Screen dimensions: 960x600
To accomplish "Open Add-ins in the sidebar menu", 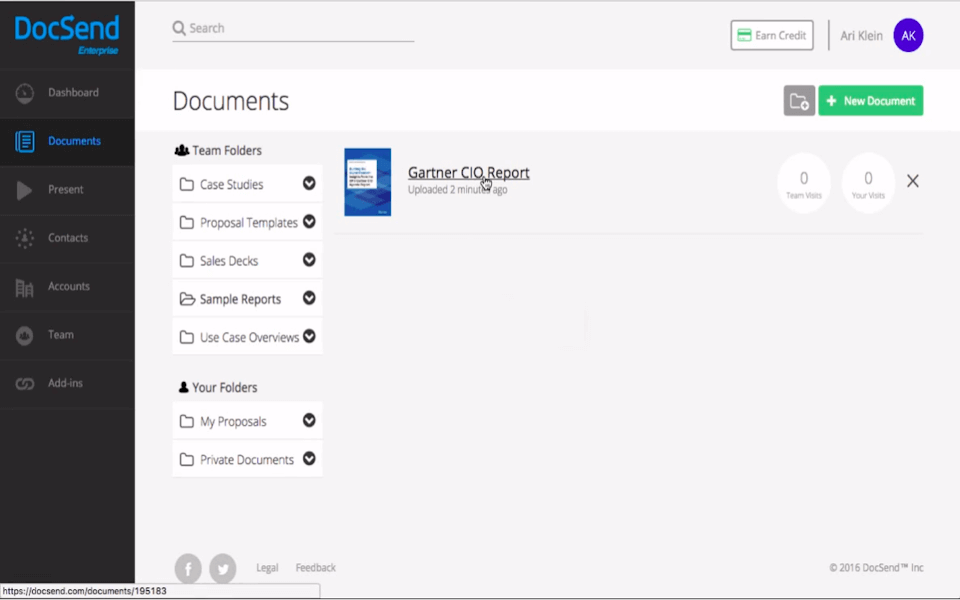I will [65, 383].
